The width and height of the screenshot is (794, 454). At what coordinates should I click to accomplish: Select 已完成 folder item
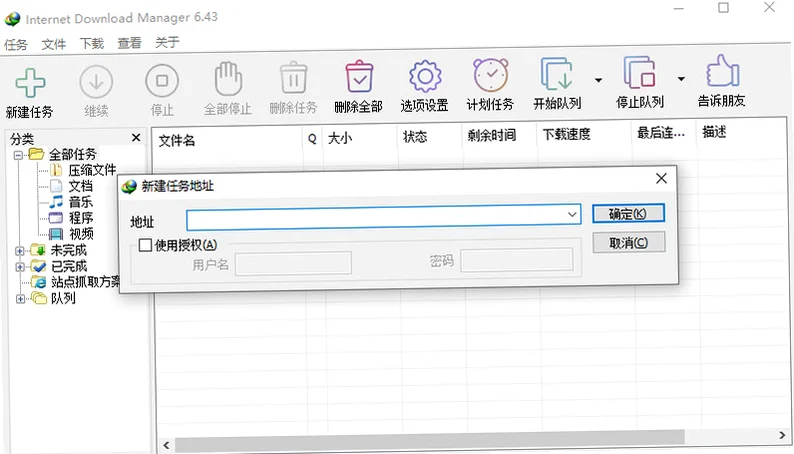pos(69,266)
